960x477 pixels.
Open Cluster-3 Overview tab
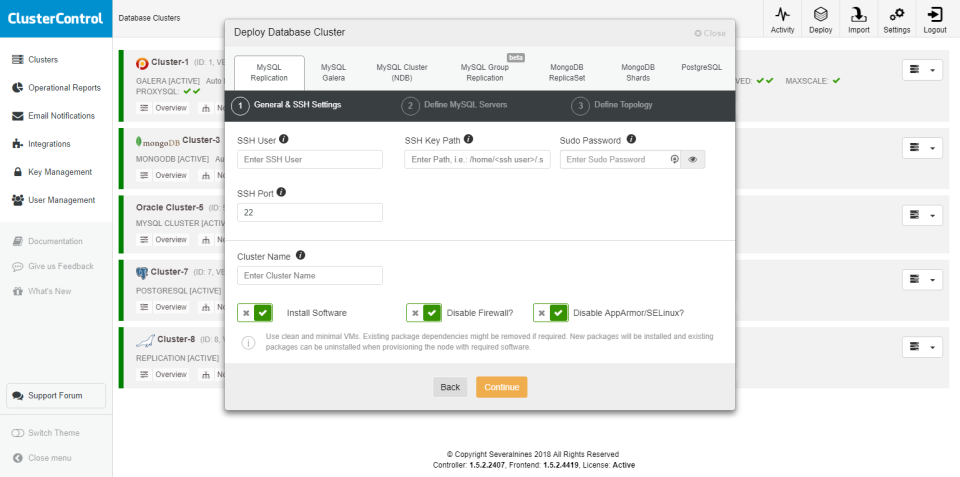[x=163, y=176]
